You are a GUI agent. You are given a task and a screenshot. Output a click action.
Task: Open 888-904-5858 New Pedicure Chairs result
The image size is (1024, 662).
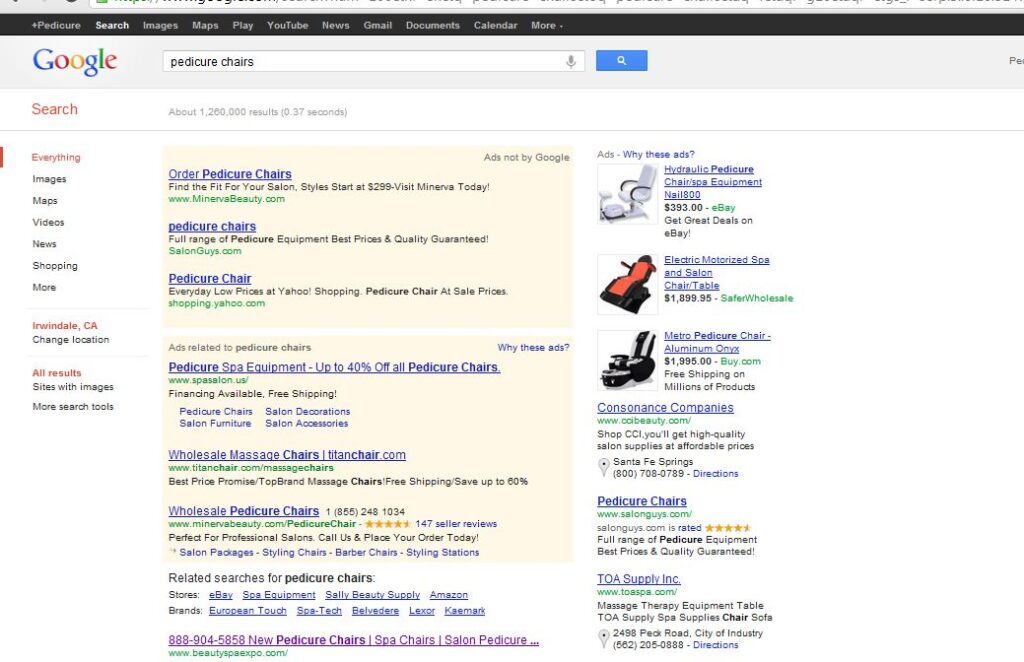(353, 640)
